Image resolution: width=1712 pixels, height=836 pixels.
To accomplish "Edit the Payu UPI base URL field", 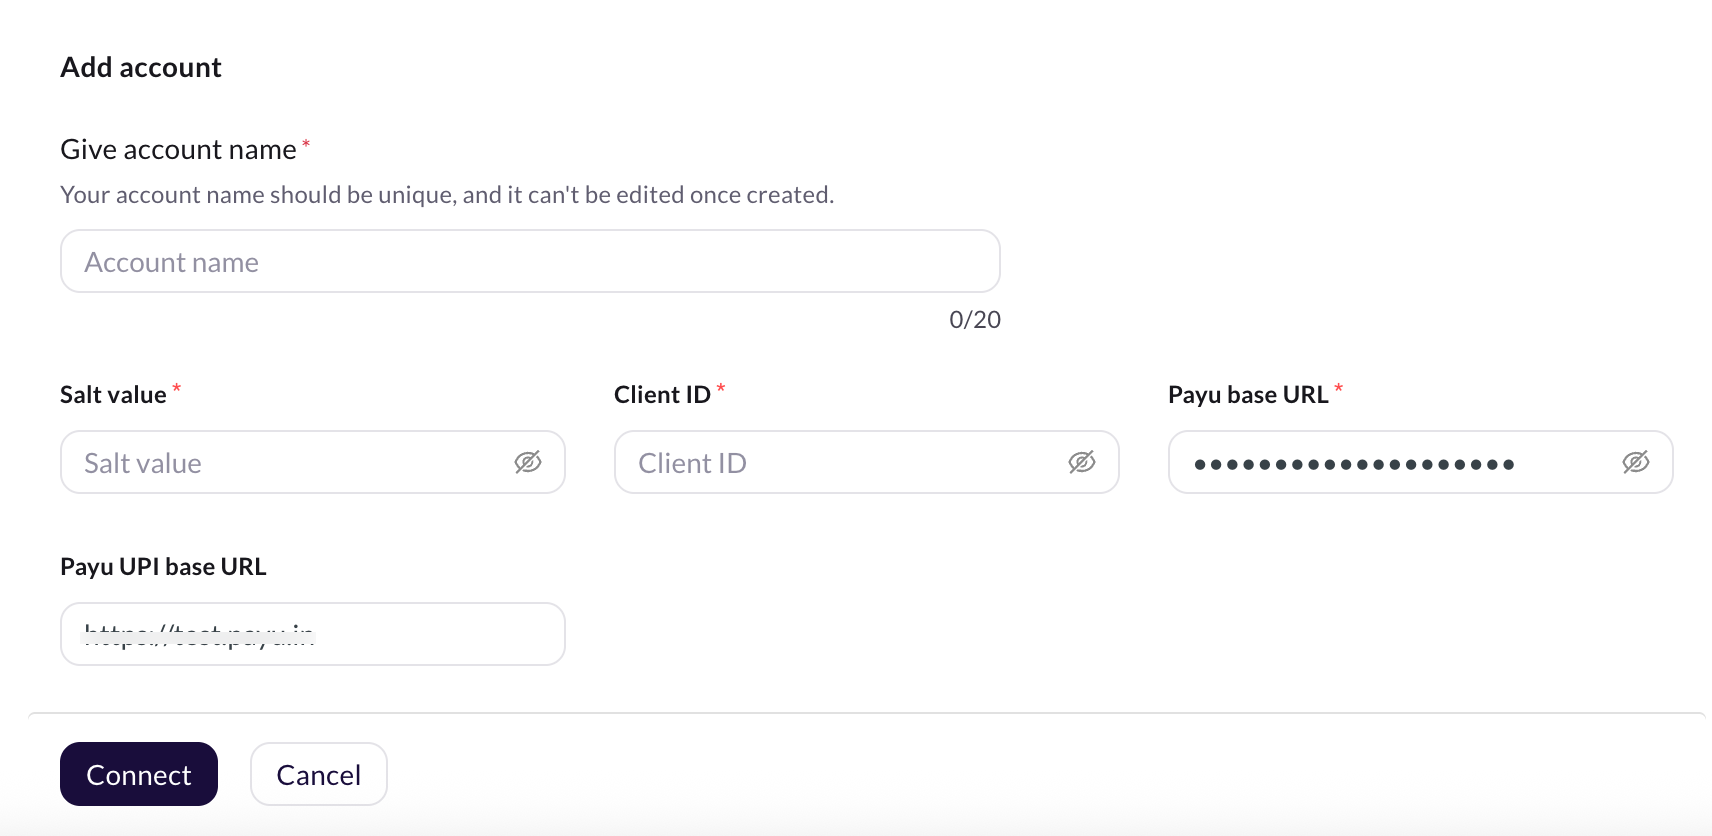I will pos(313,634).
